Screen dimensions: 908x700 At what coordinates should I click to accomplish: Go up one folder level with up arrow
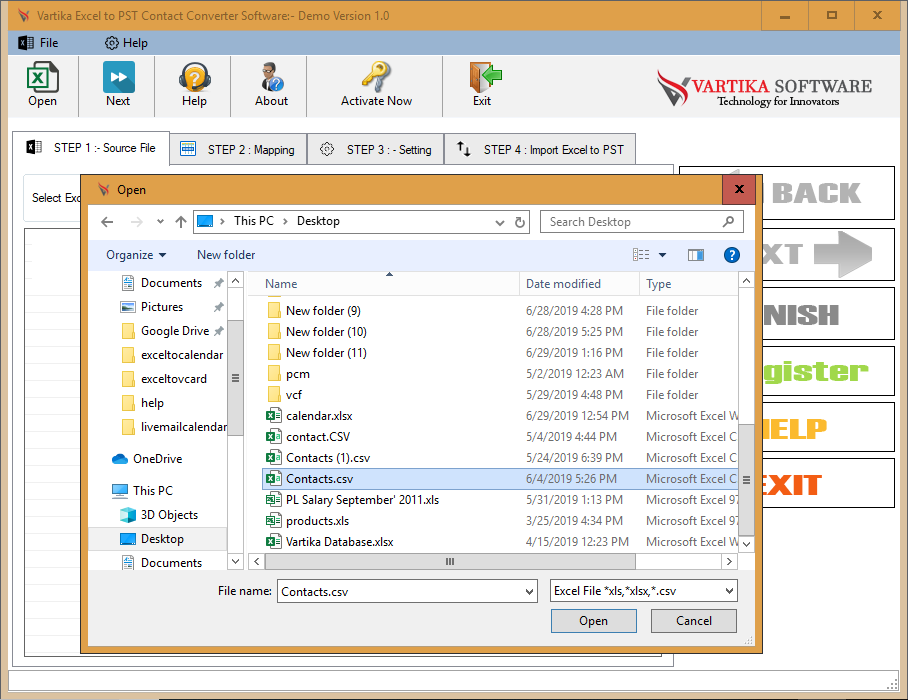pyautogui.click(x=181, y=222)
